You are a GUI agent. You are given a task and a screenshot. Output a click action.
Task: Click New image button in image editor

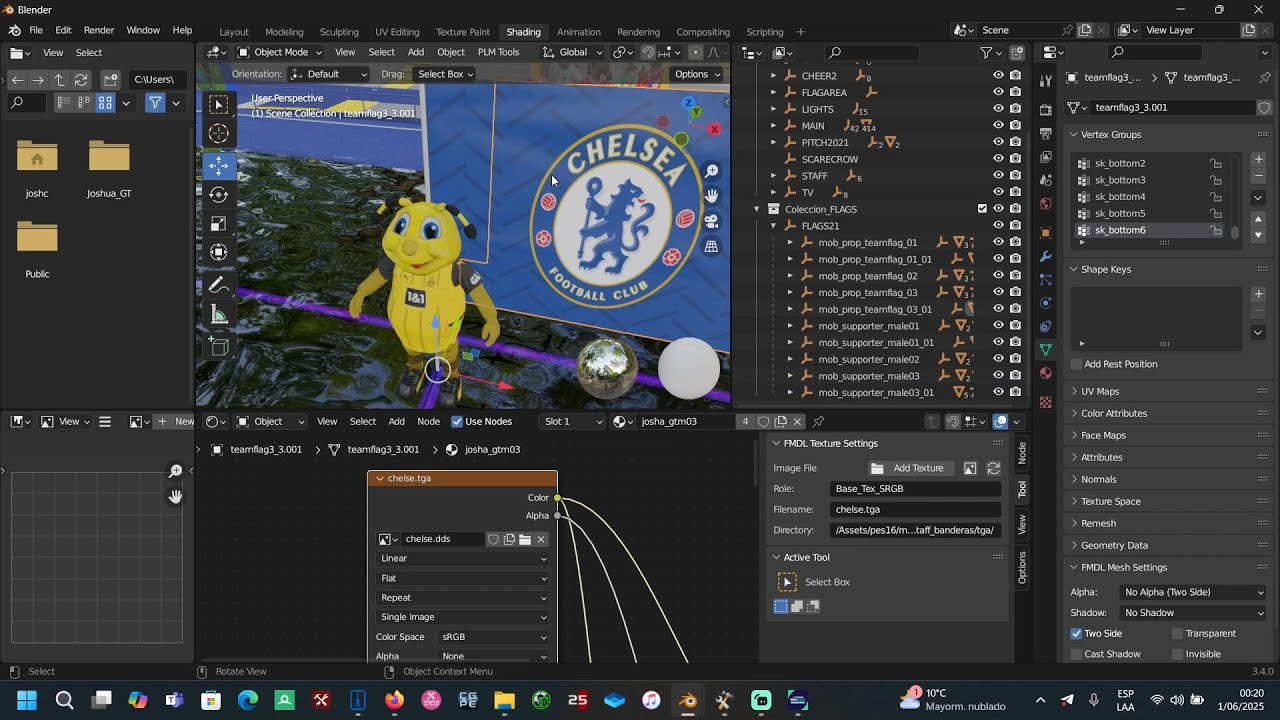(x=176, y=421)
